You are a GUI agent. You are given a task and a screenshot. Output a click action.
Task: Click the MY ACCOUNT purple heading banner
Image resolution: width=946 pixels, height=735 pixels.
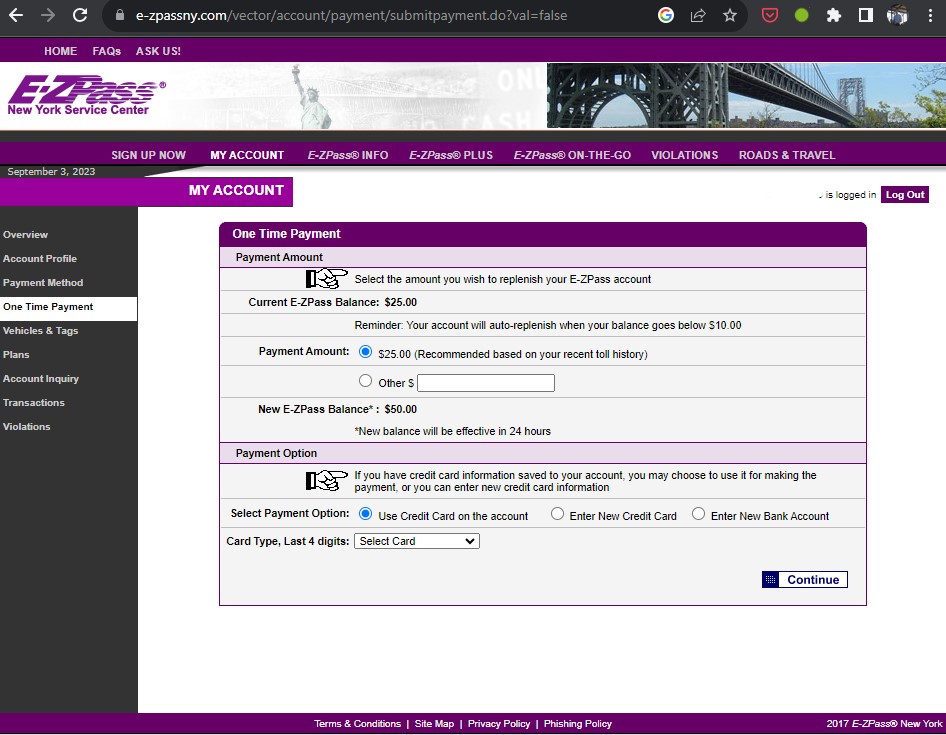click(x=147, y=191)
